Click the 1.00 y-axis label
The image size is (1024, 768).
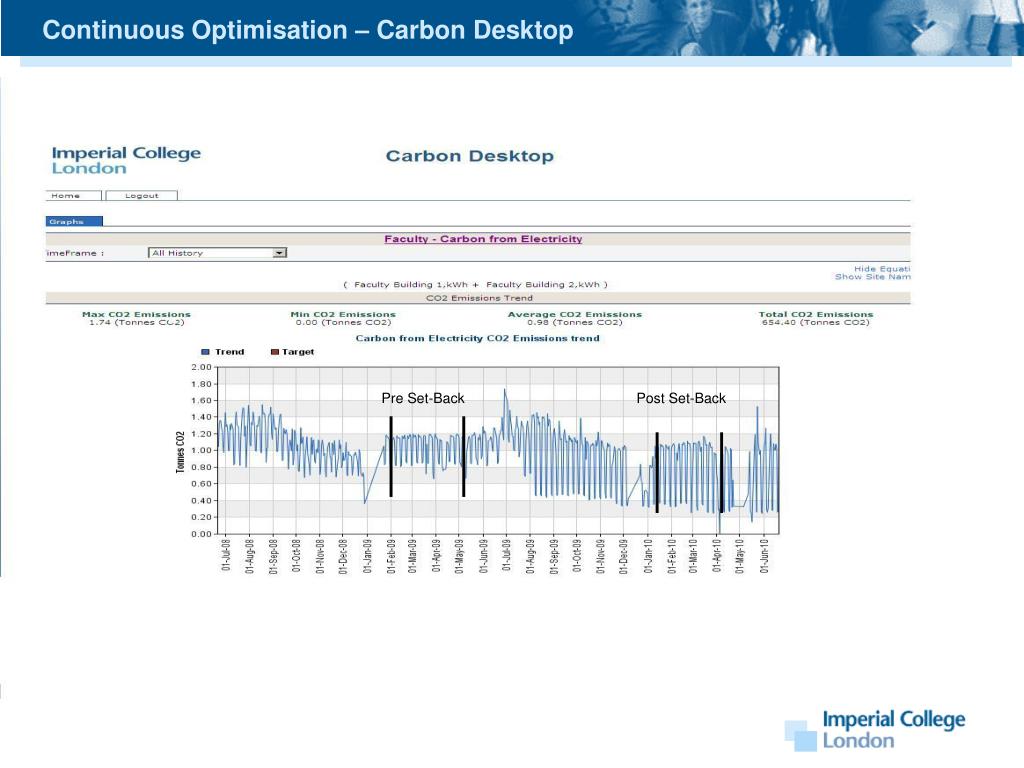(201, 451)
